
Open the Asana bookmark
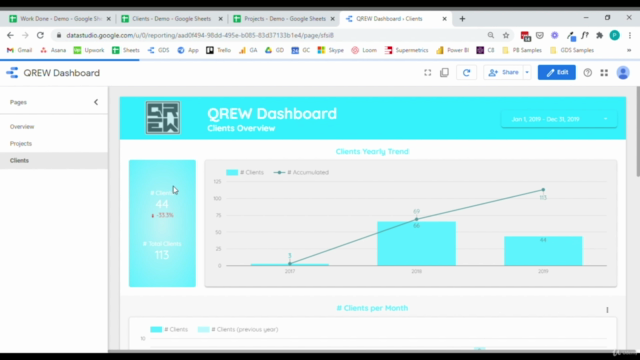[x=53, y=50]
